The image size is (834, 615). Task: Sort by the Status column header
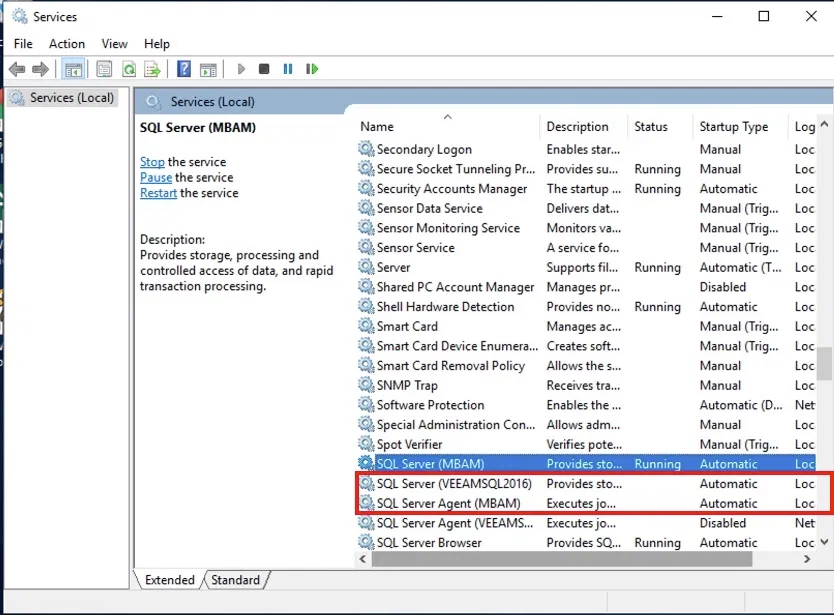point(660,127)
